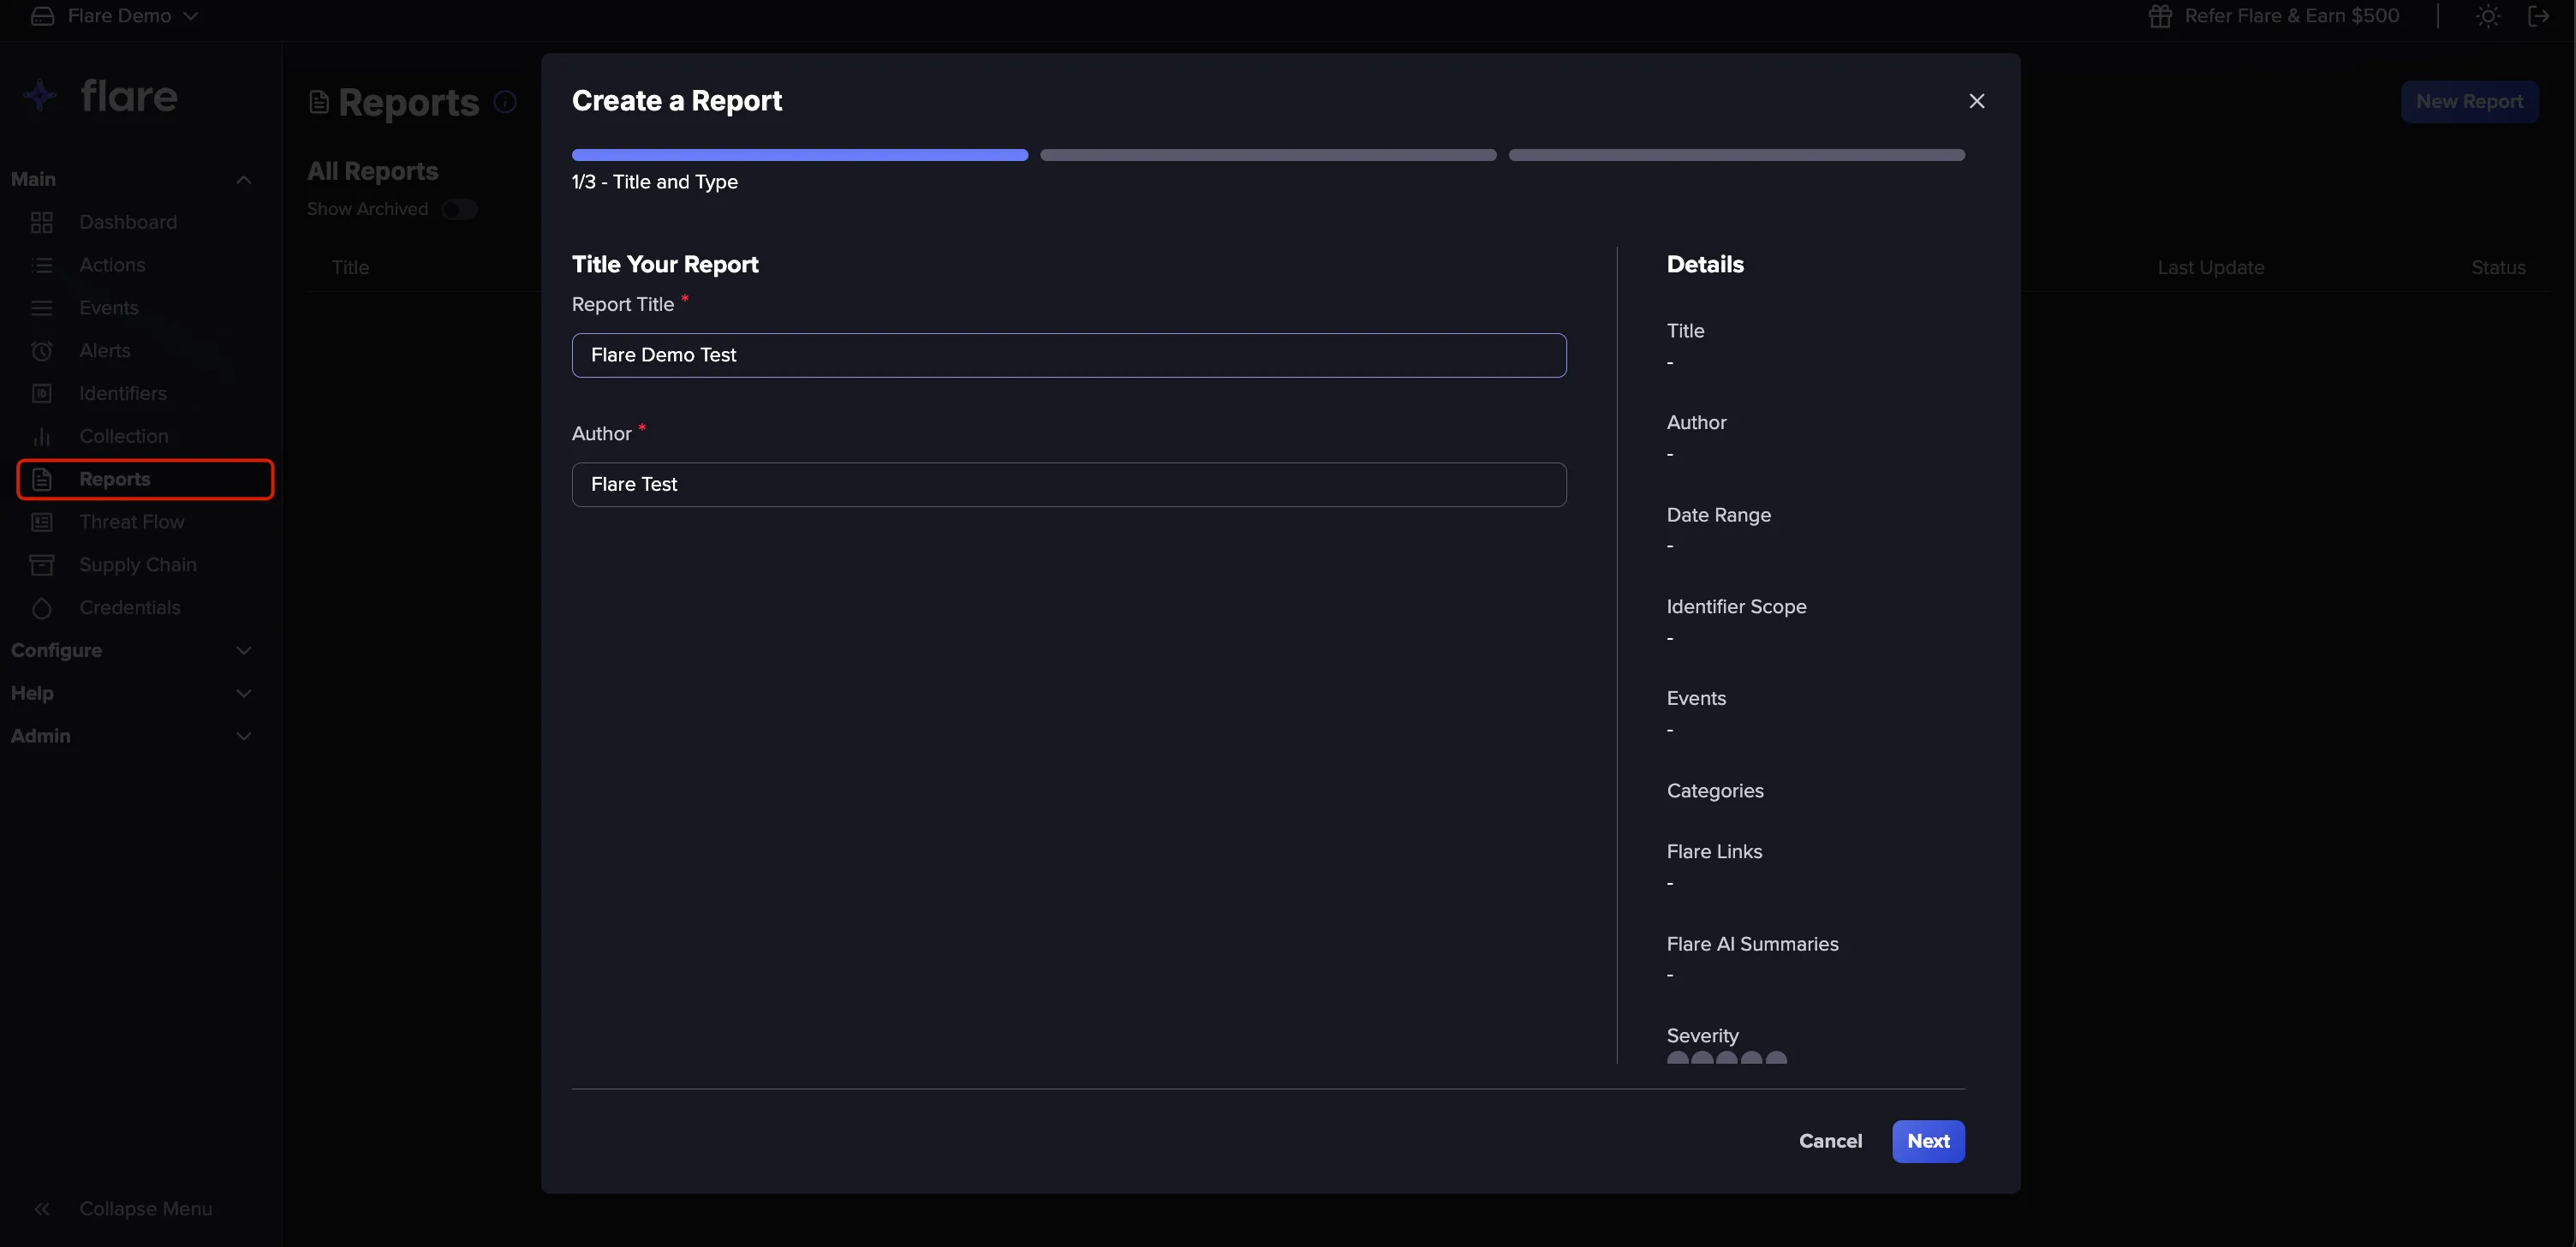Image resolution: width=2576 pixels, height=1247 pixels.
Task: Toggle the Show Archived switch
Action: [460, 209]
